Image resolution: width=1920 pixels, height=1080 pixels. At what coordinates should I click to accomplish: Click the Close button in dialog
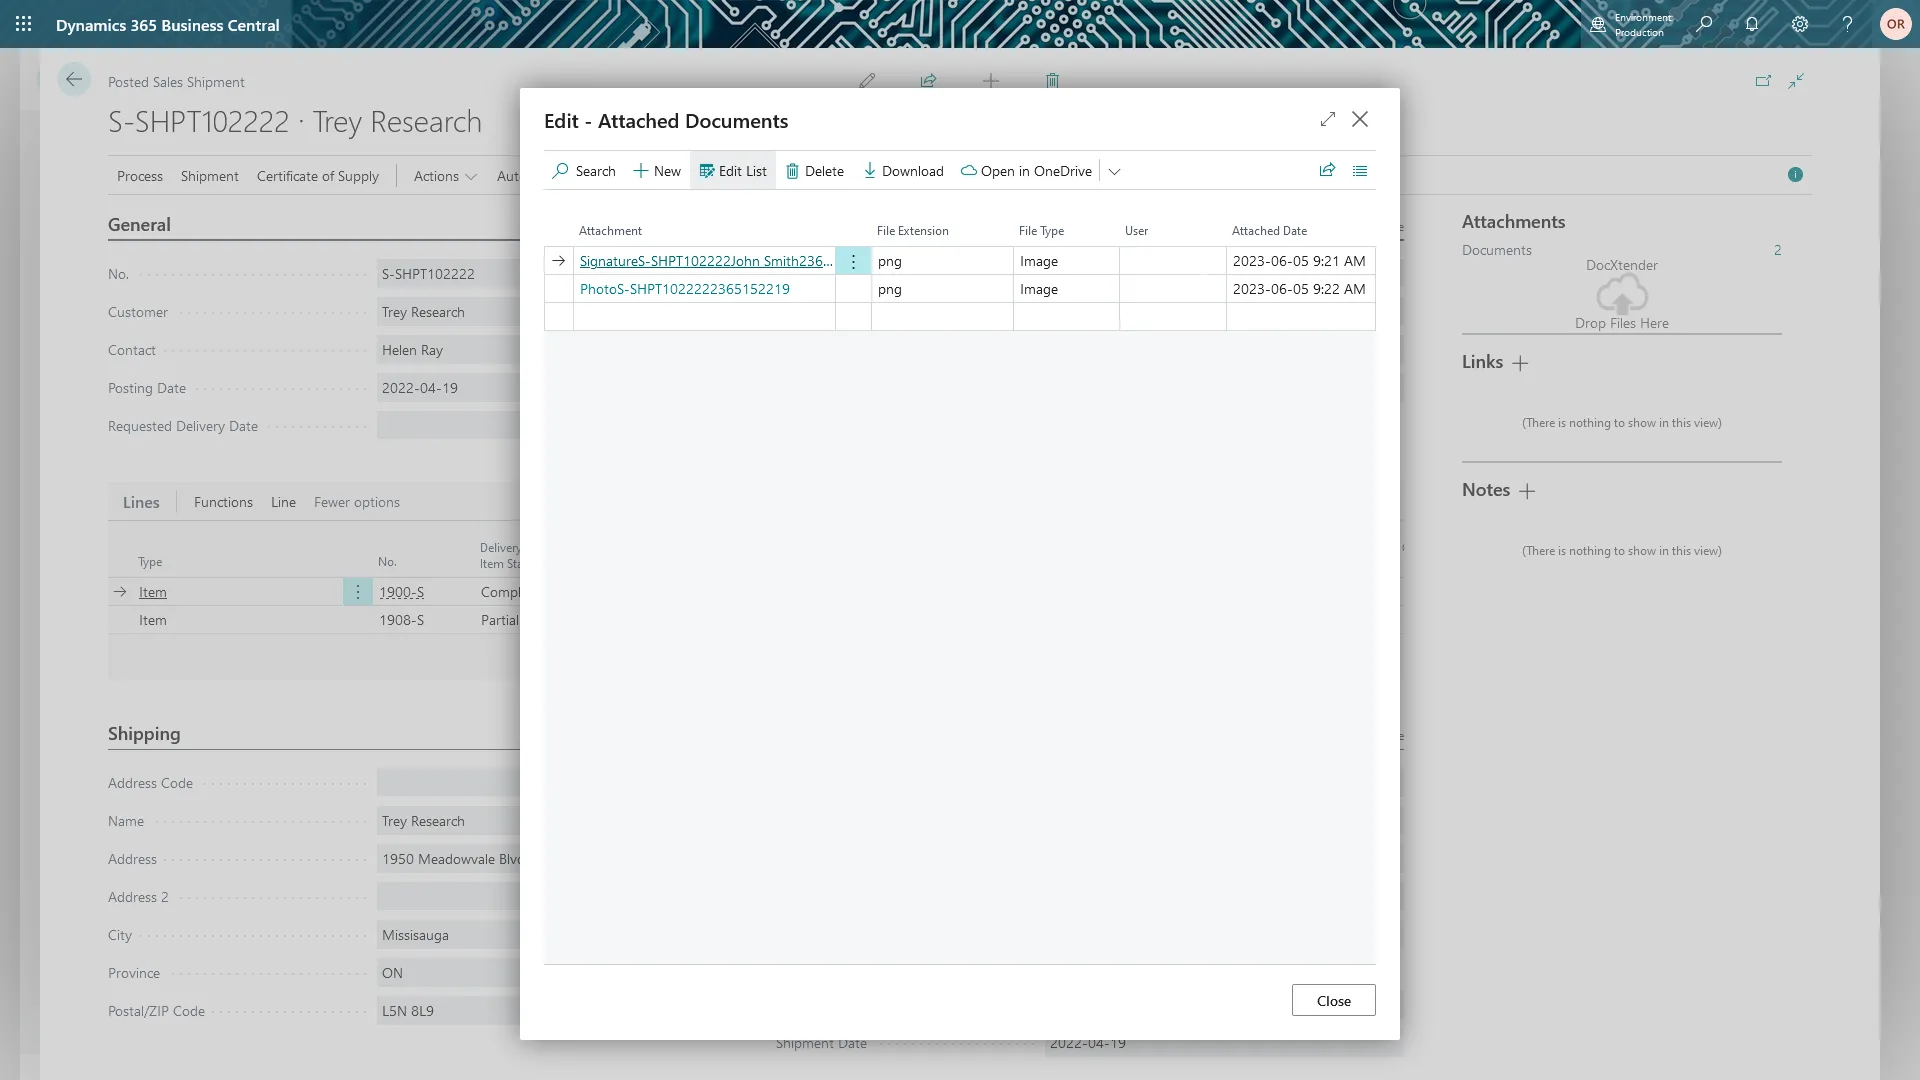1333,1000
